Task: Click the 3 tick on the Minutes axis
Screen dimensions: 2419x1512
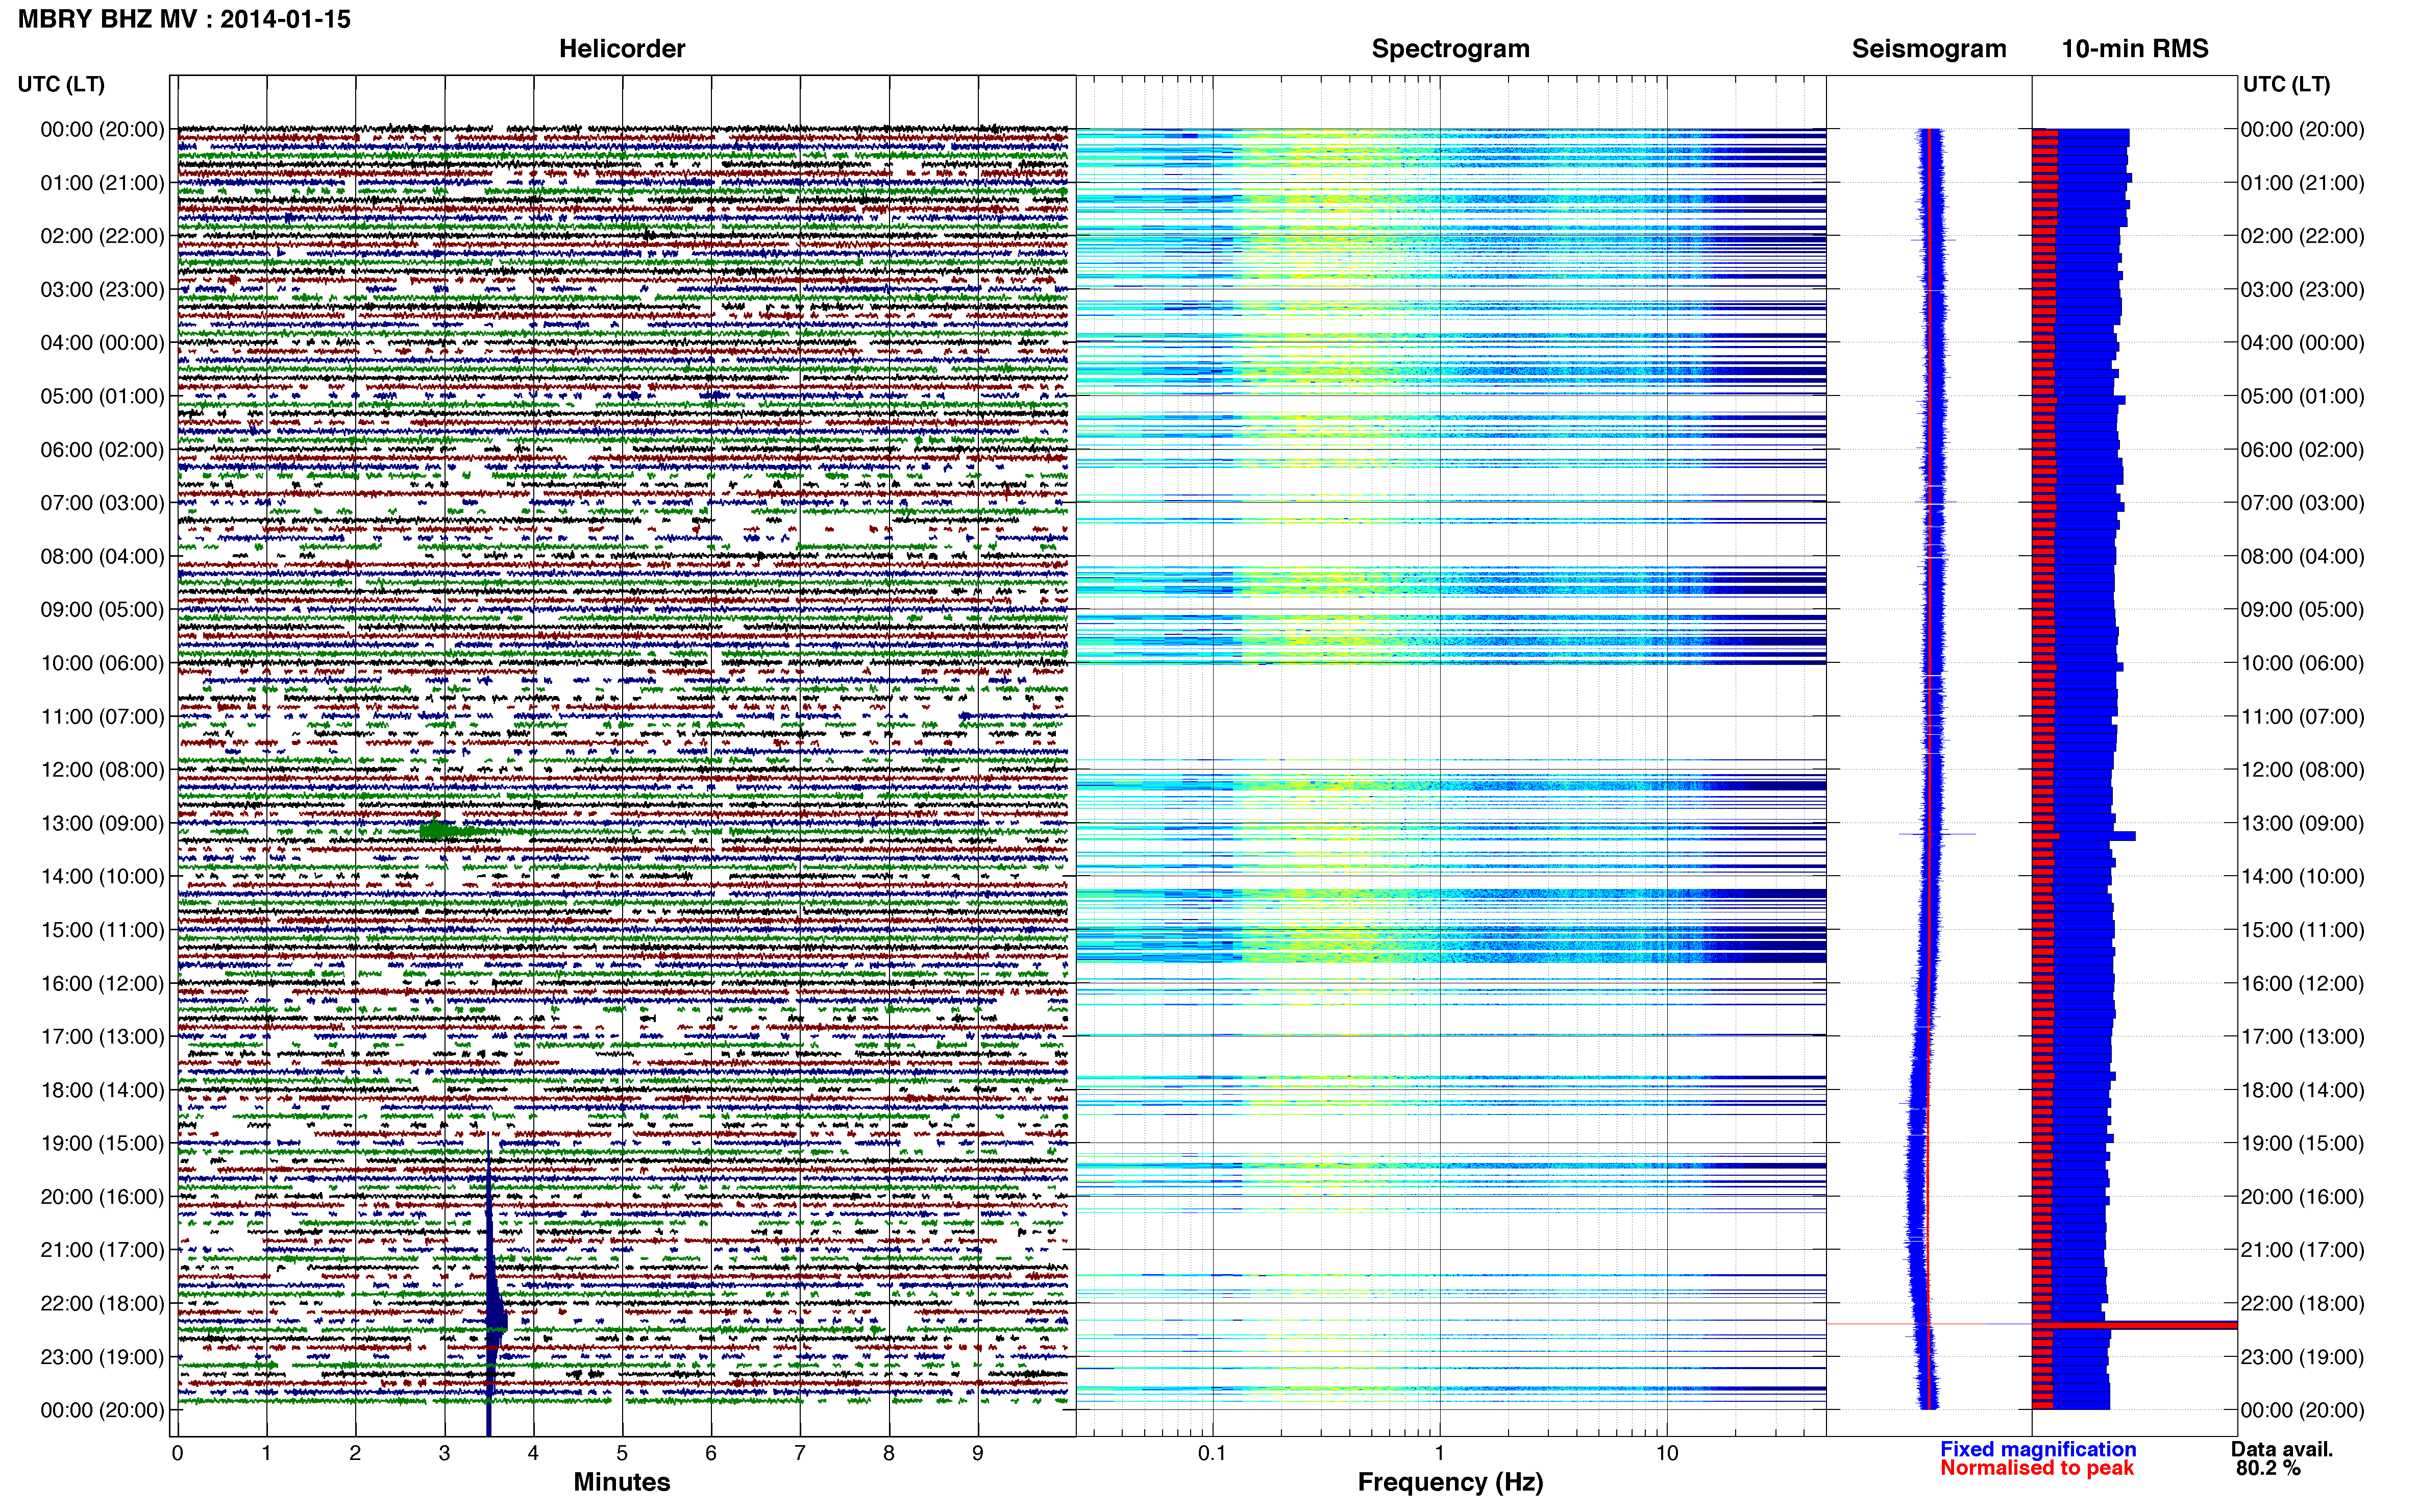Action: point(444,1453)
